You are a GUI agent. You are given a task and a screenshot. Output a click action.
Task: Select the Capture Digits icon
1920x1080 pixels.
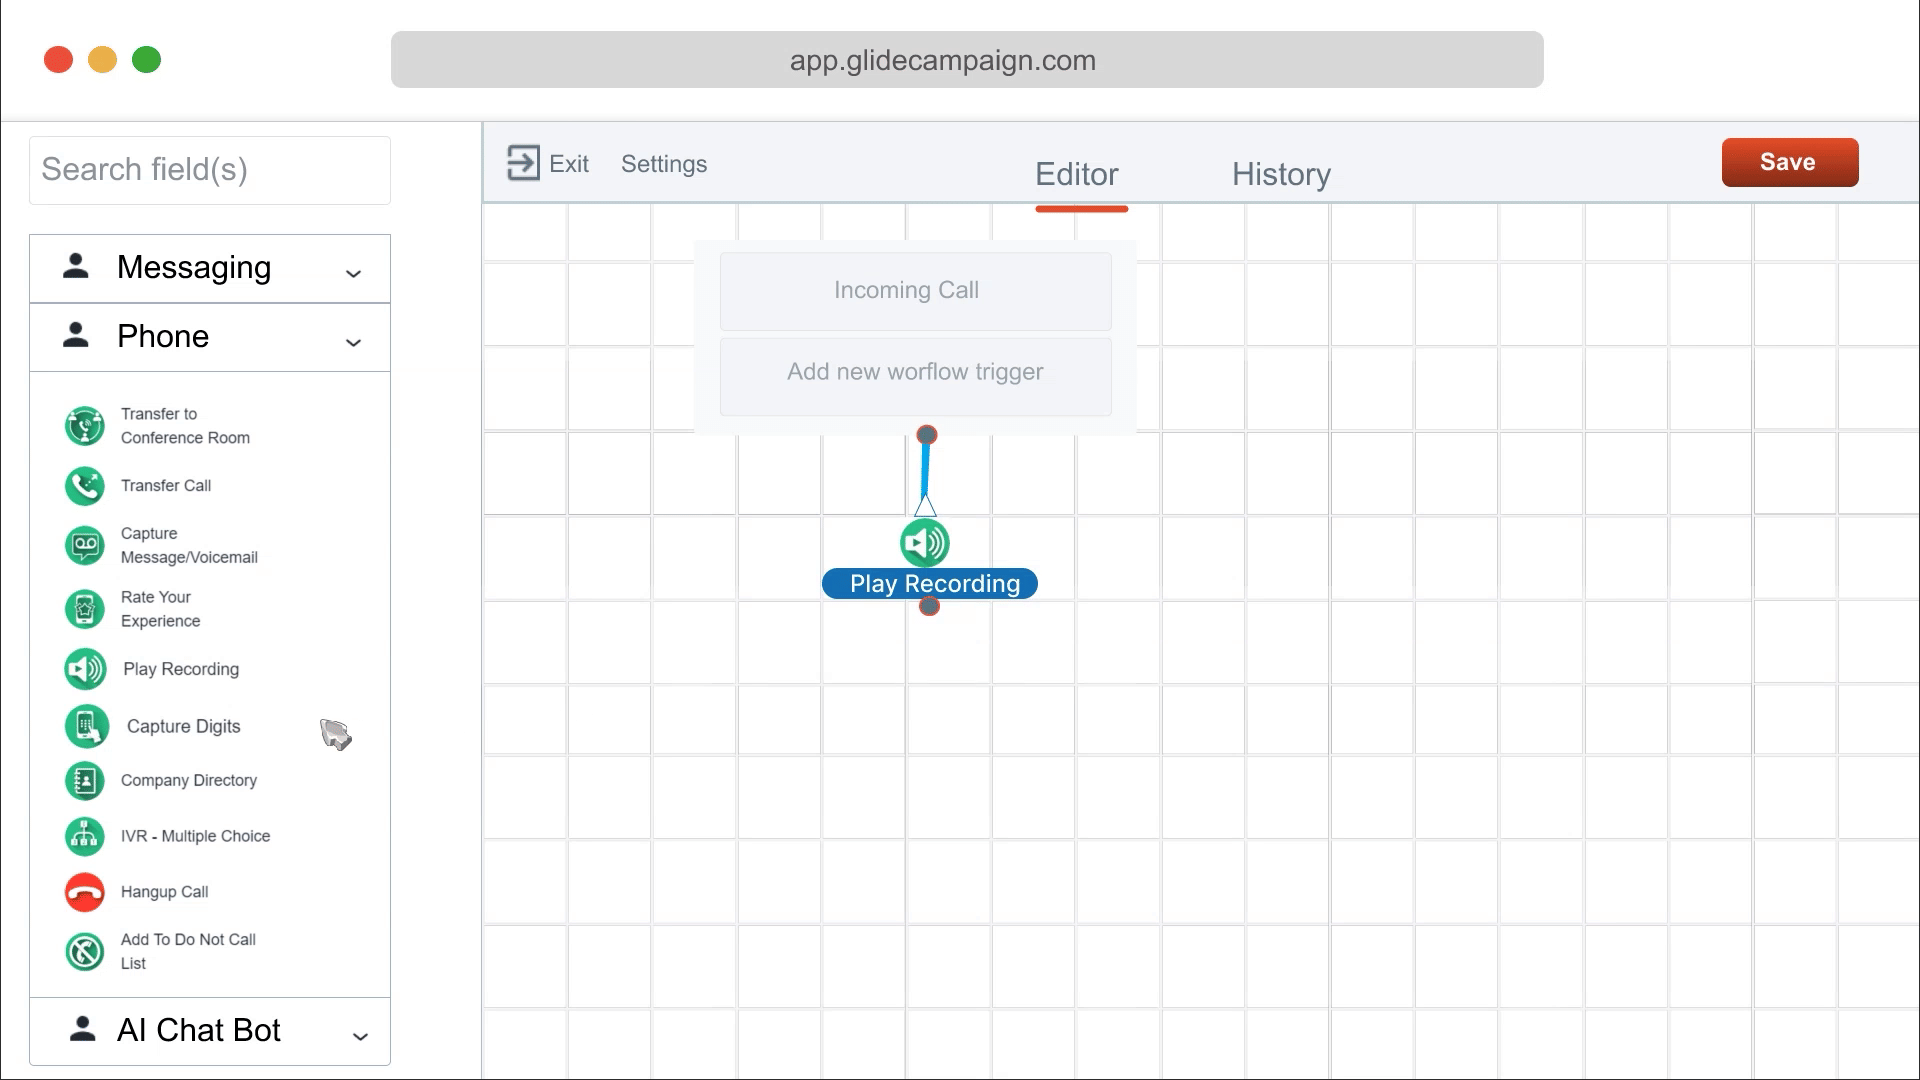86,727
